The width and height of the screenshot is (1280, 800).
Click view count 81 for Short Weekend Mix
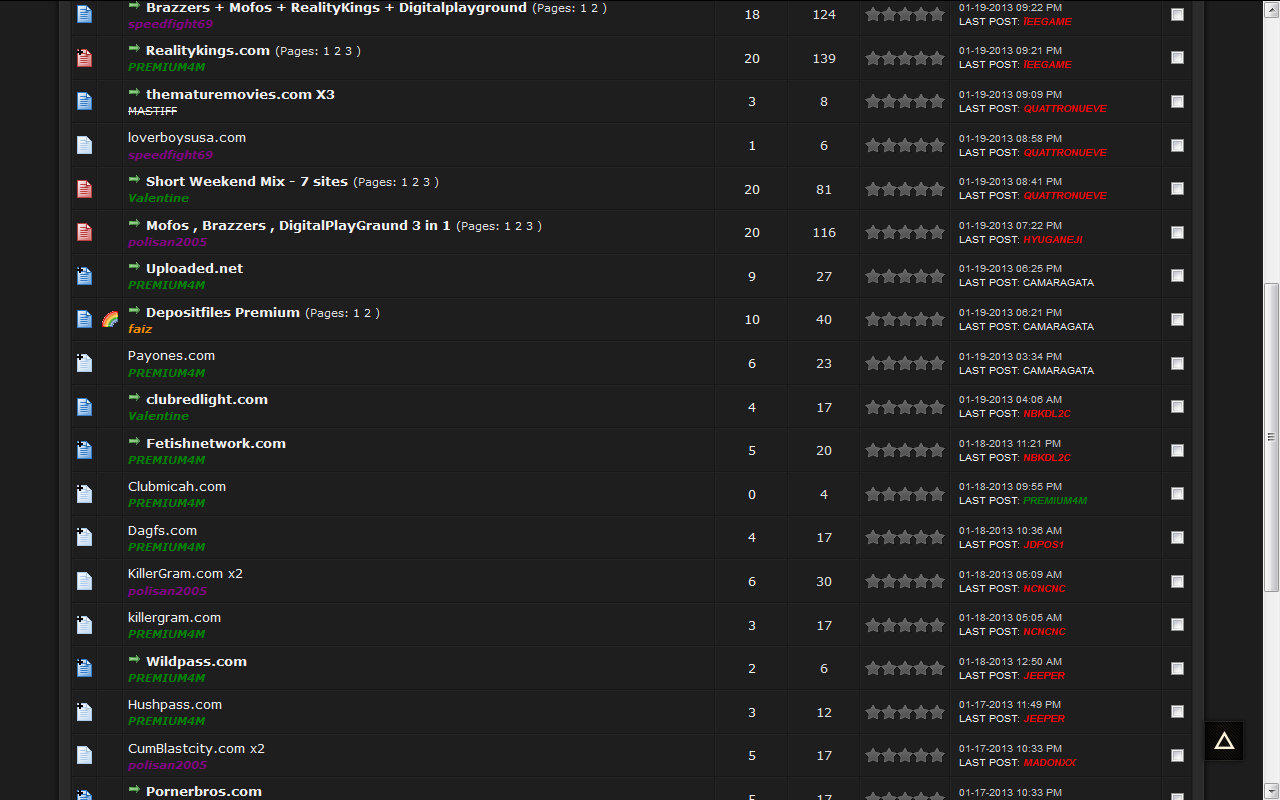pyautogui.click(x=824, y=190)
